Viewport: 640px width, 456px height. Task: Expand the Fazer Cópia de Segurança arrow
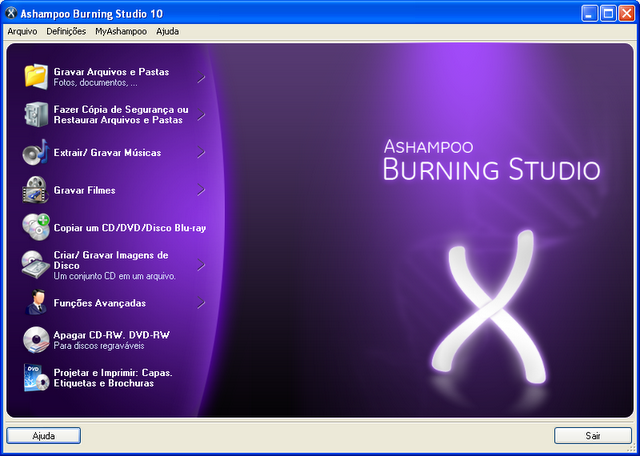tap(201, 115)
